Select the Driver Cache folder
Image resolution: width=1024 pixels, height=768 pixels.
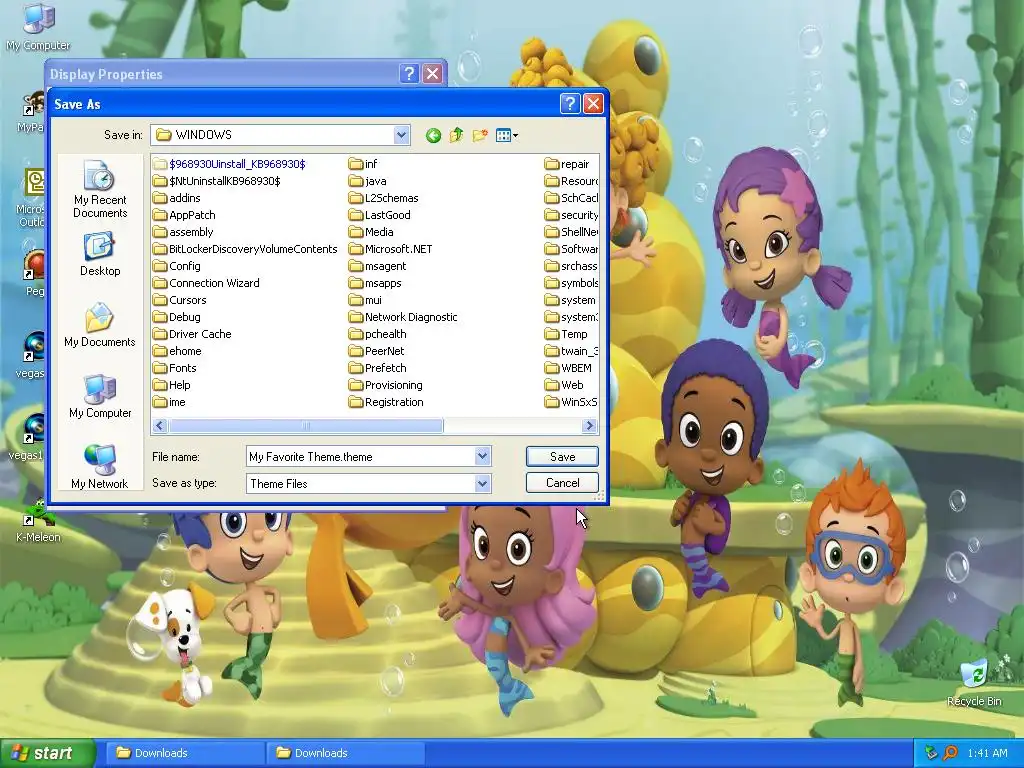pyautogui.click(x=192, y=334)
